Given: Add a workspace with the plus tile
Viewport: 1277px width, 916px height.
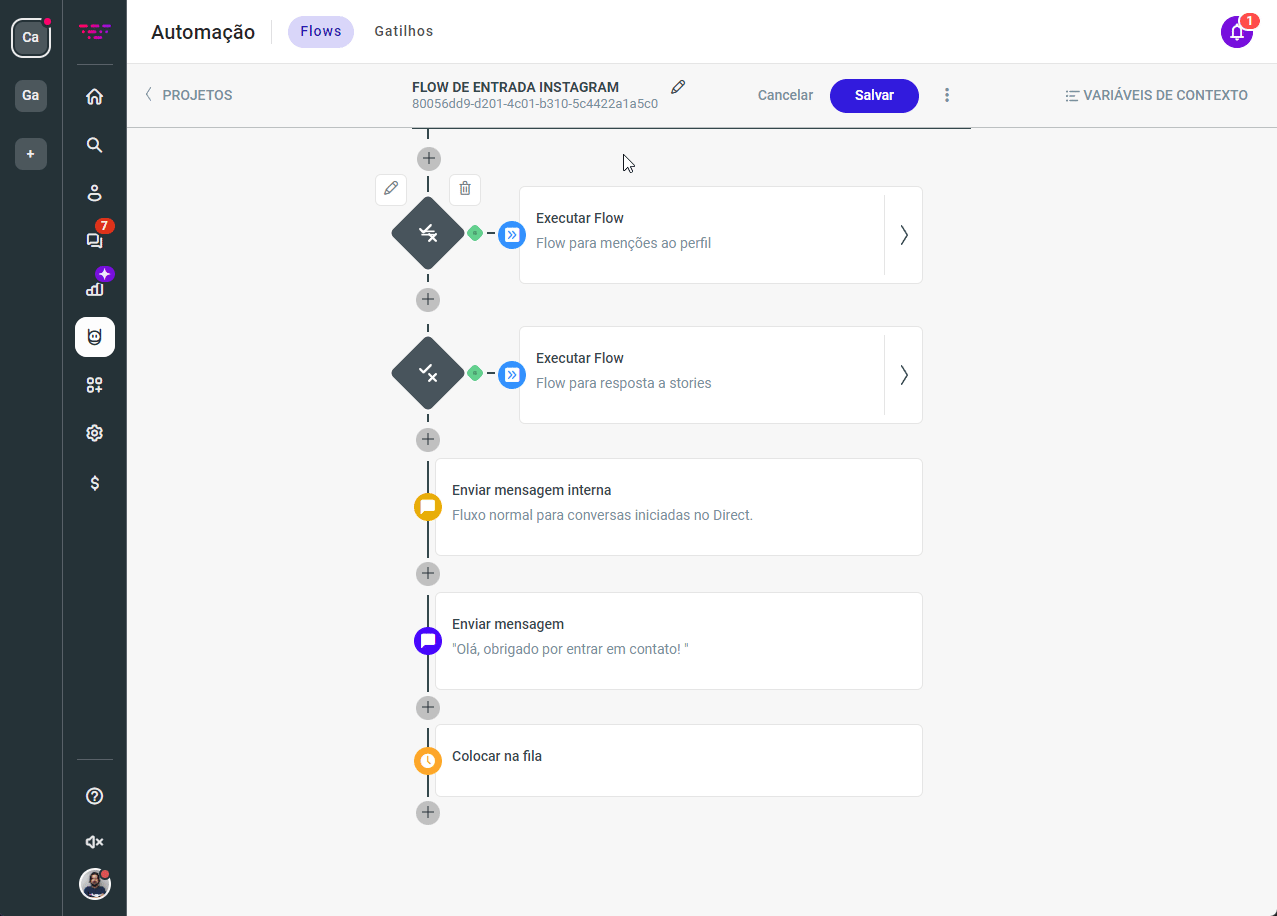Looking at the screenshot, I should [x=31, y=154].
